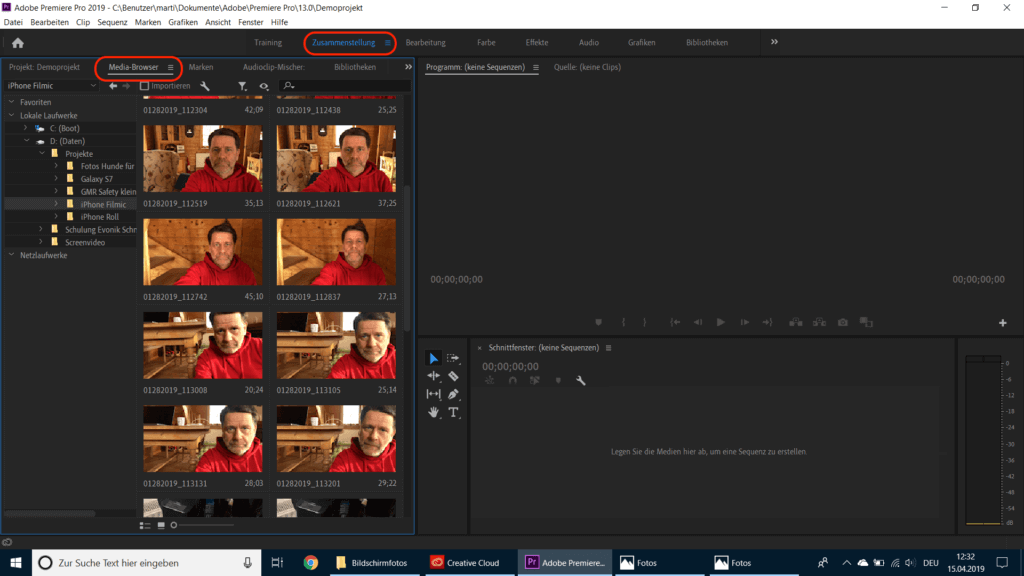Click the Mark In brace button
The image size is (1024, 576).
coord(622,322)
